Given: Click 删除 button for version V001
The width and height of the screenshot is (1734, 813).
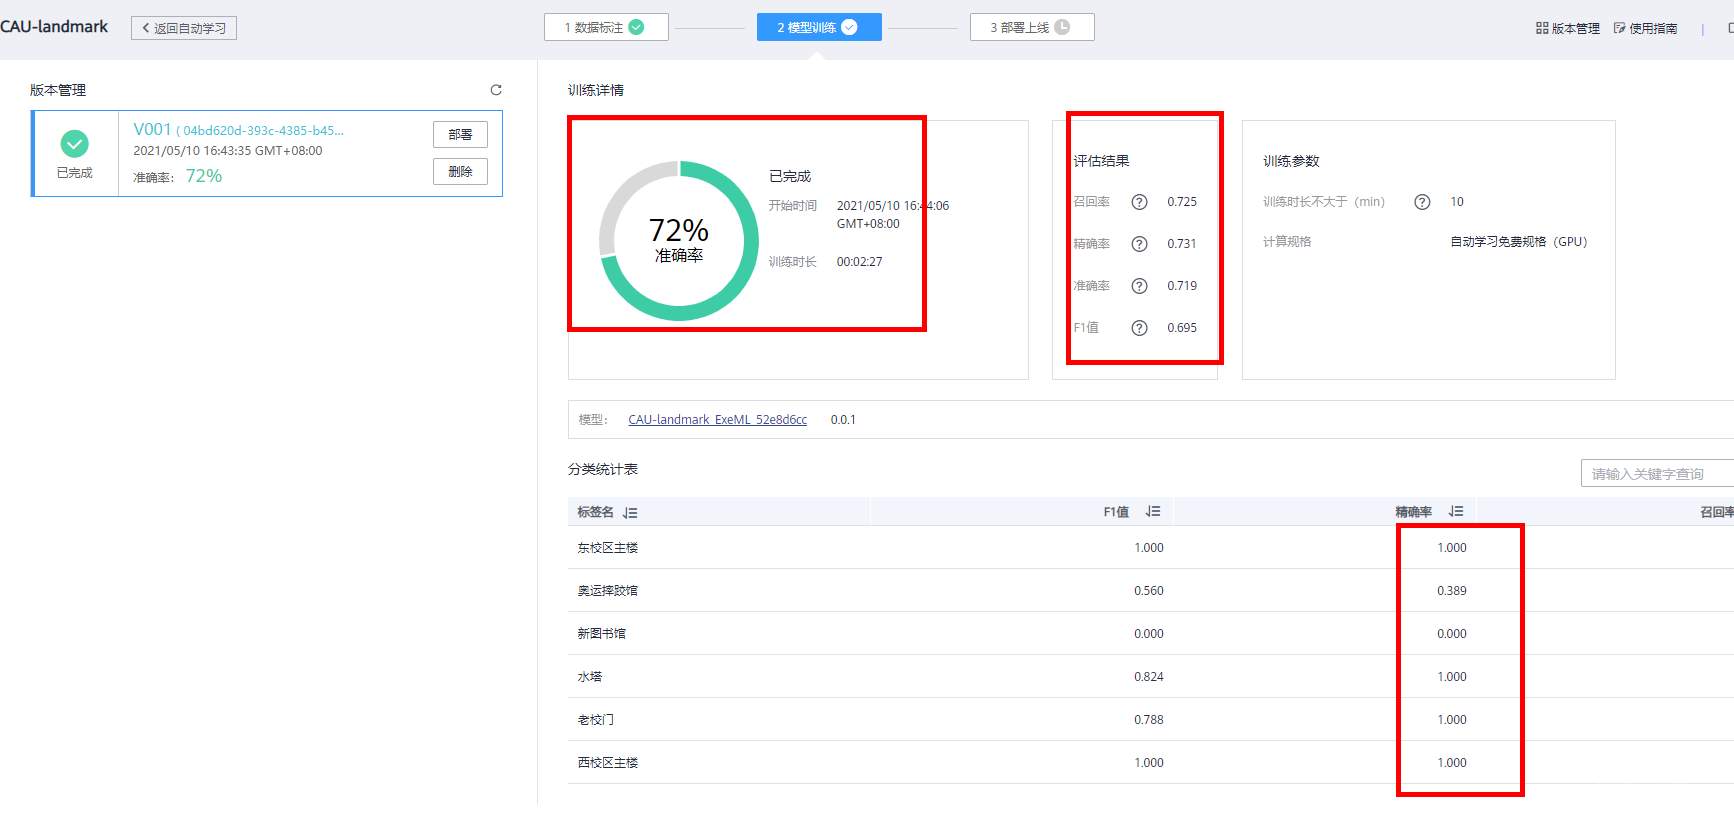Looking at the screenshot, I should pyautogui.click(x=460, y=172).
